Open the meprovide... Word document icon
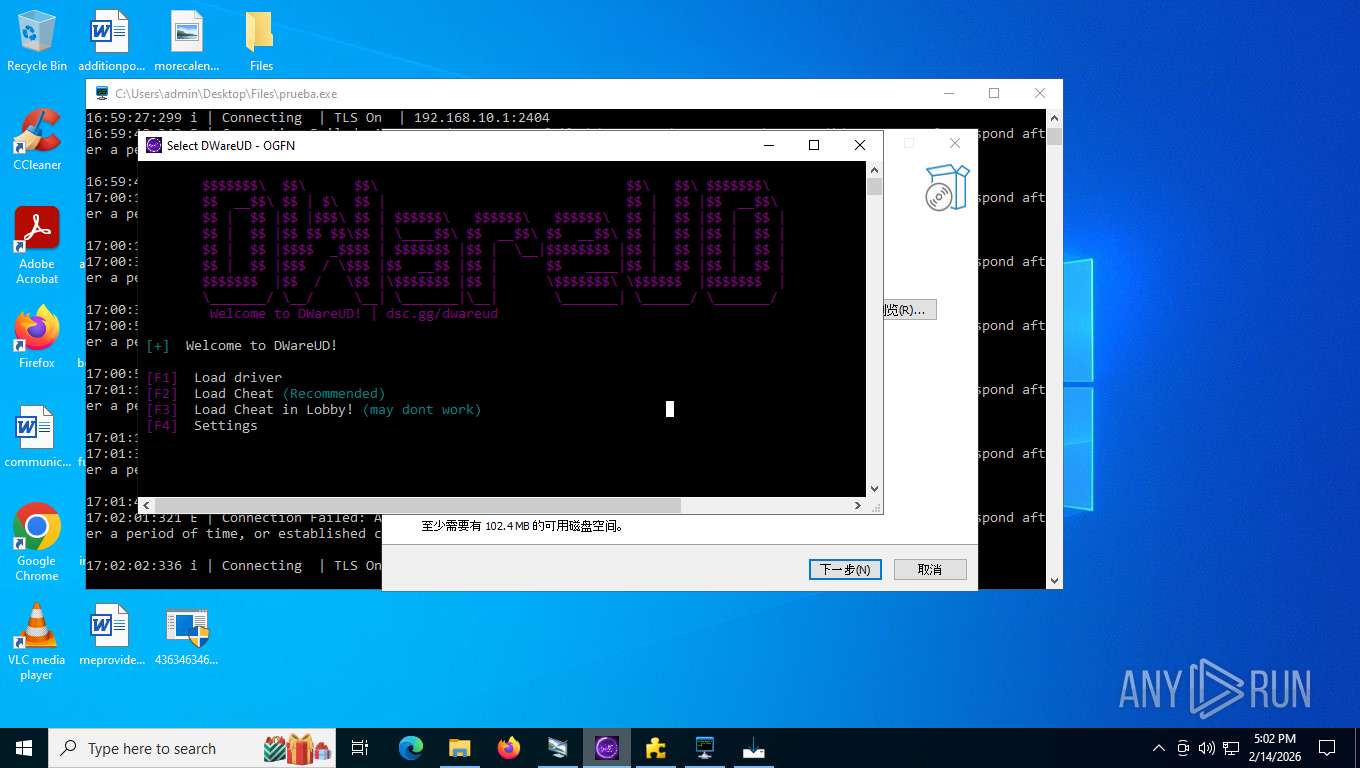Screen dimensions: 1360x768 coord(111,634)
